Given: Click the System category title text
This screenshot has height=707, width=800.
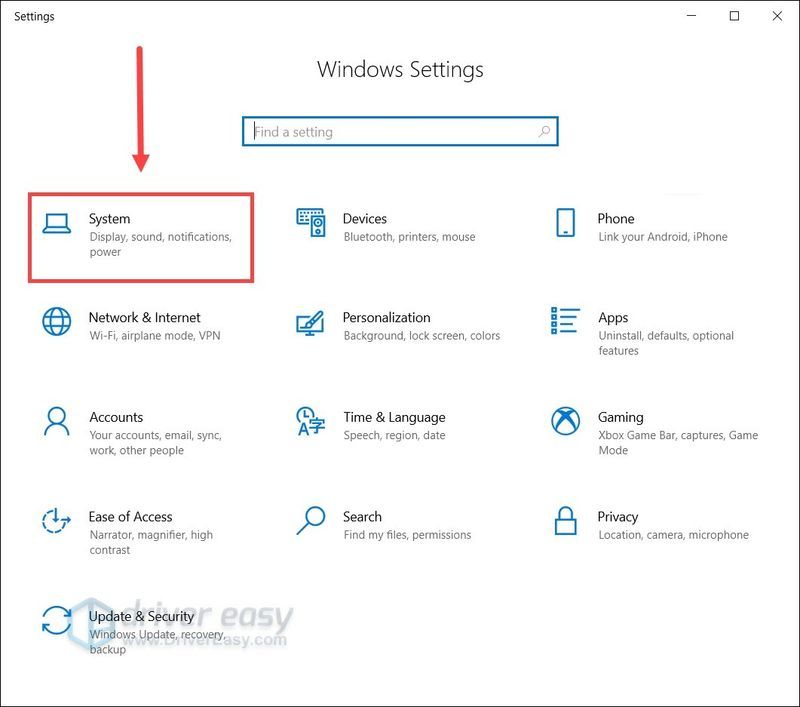Looking at the screenshot, I should point(109,218).
